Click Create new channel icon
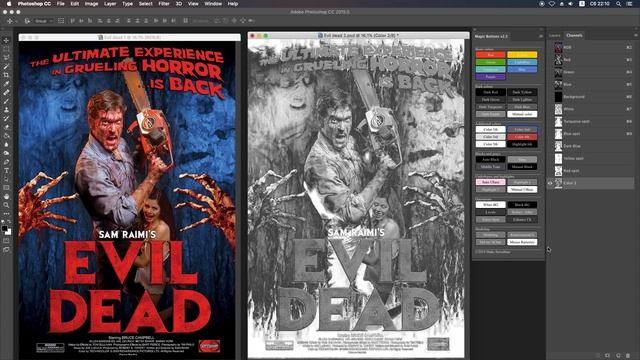 tap(618, 356)
